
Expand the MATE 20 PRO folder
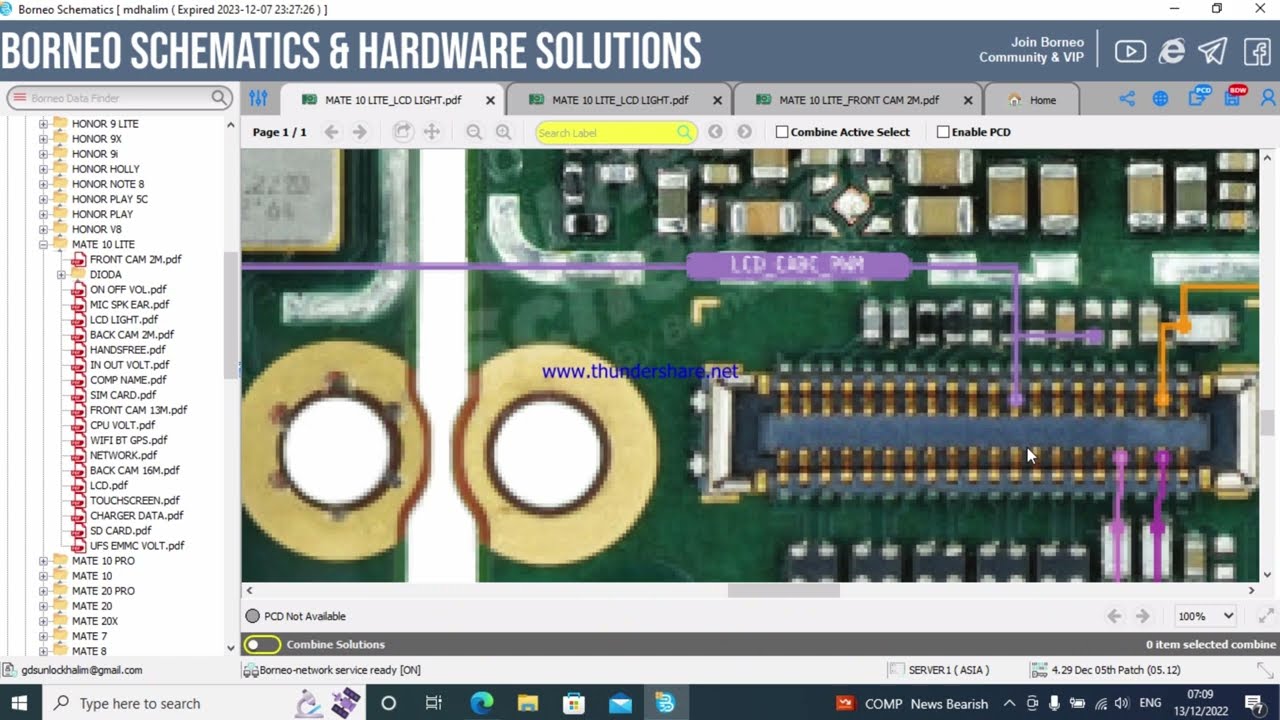[x=43, y=591]
